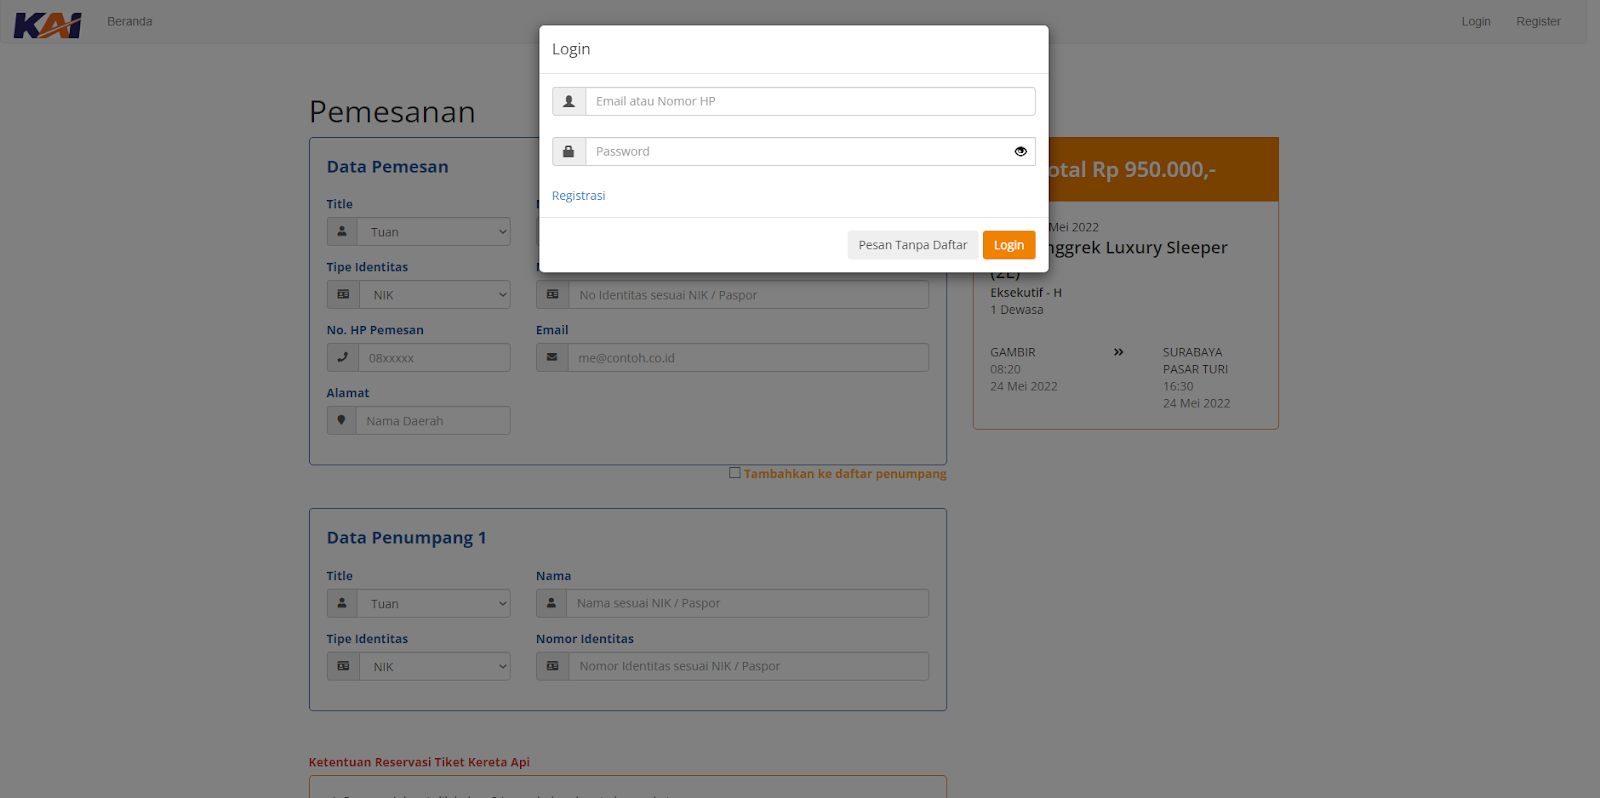Viewport: 1600px width, 798px height.
Task: Click the ID card icon beside No Identitas field
Action: 552,295
